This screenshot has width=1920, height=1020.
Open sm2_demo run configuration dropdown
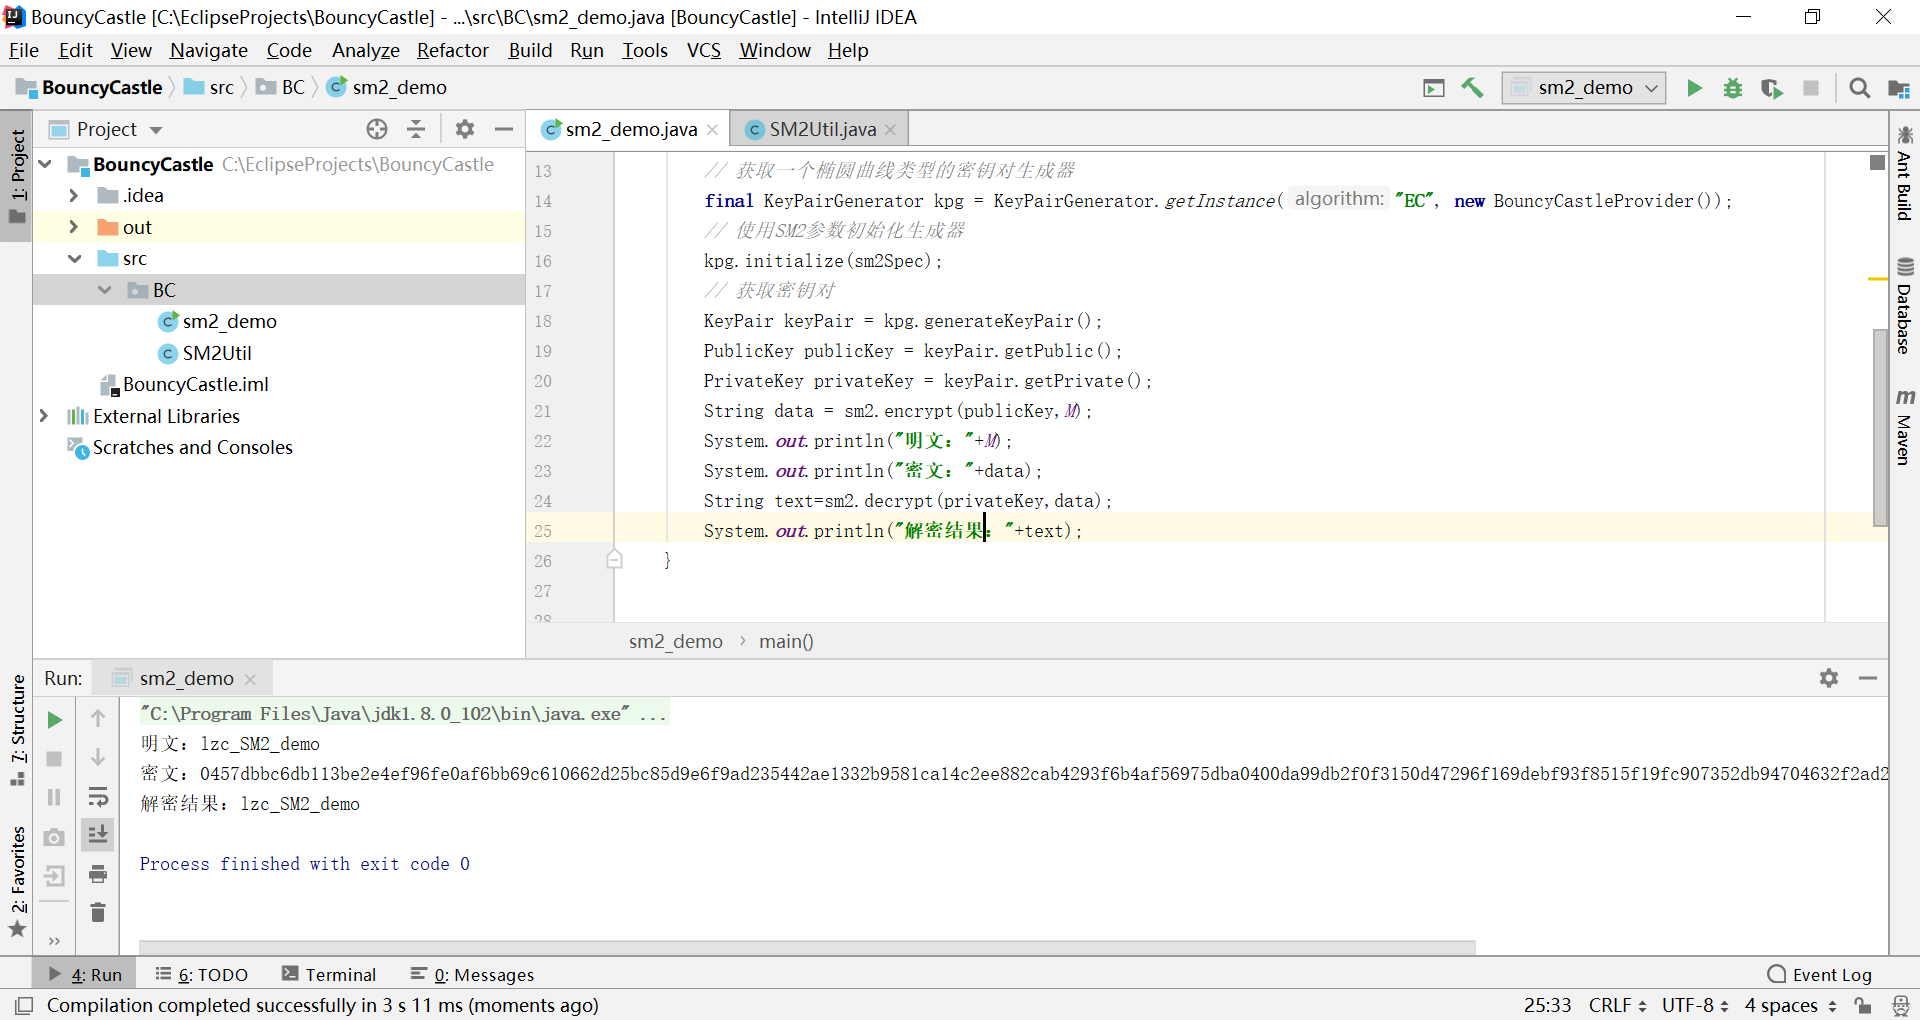pos(1584,88)
